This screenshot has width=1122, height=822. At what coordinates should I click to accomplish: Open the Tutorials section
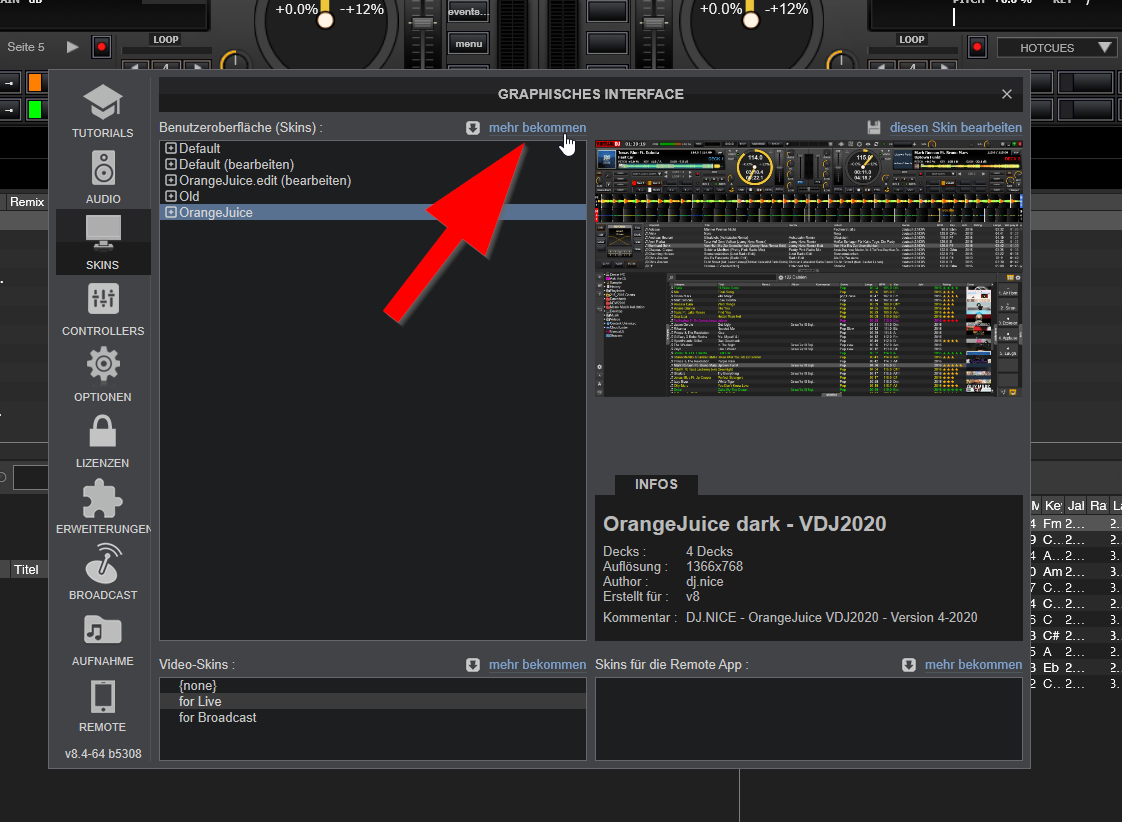[102, 111]
